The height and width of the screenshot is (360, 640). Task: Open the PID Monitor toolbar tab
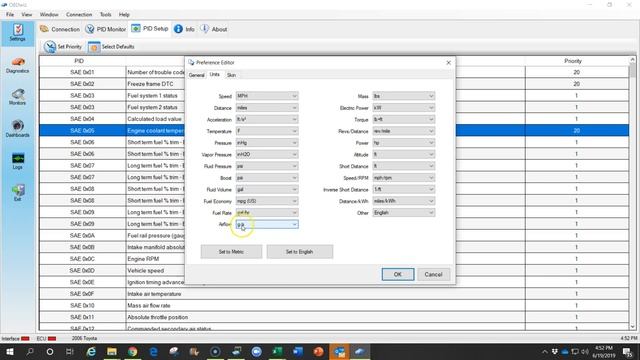coord(106,29)
